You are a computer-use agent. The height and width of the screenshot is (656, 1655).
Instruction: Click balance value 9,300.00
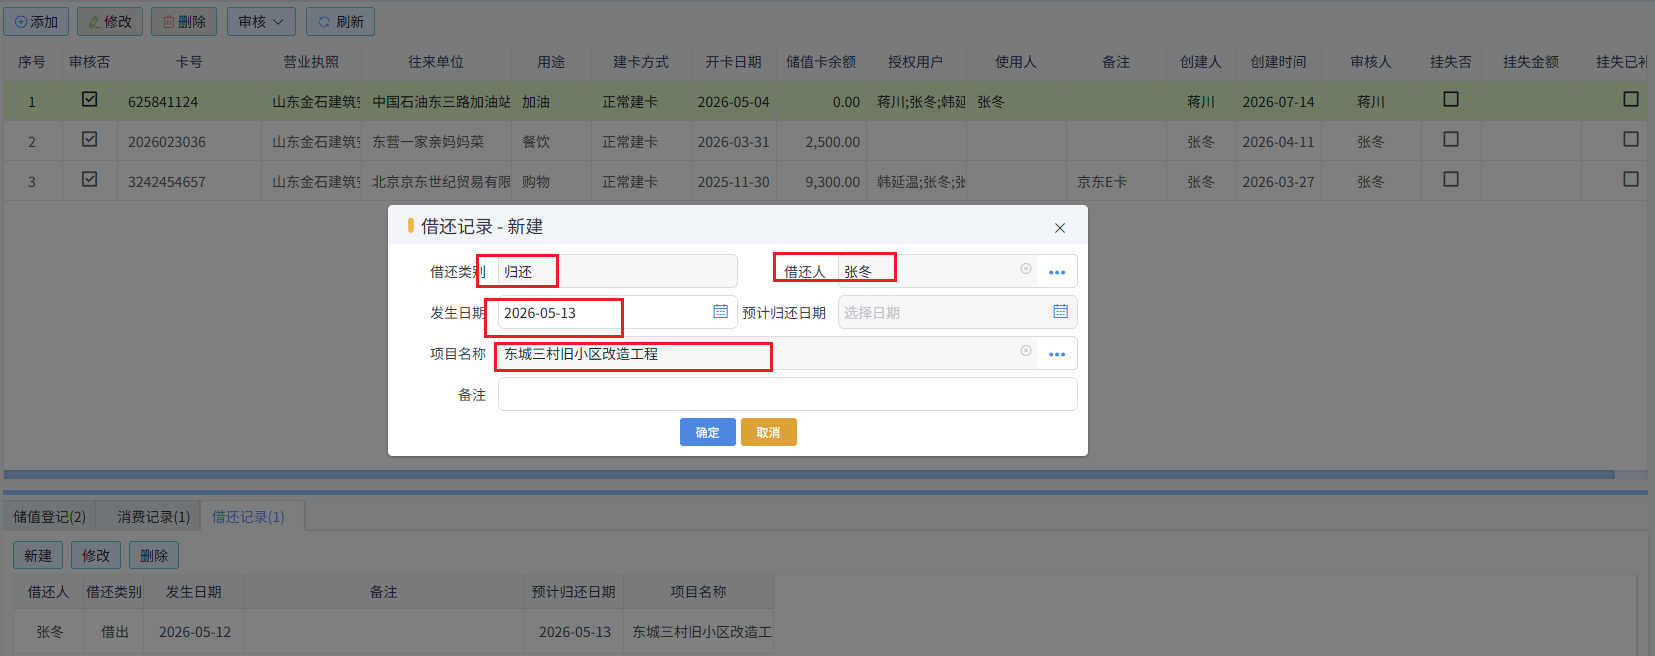[x=832, y=182]
